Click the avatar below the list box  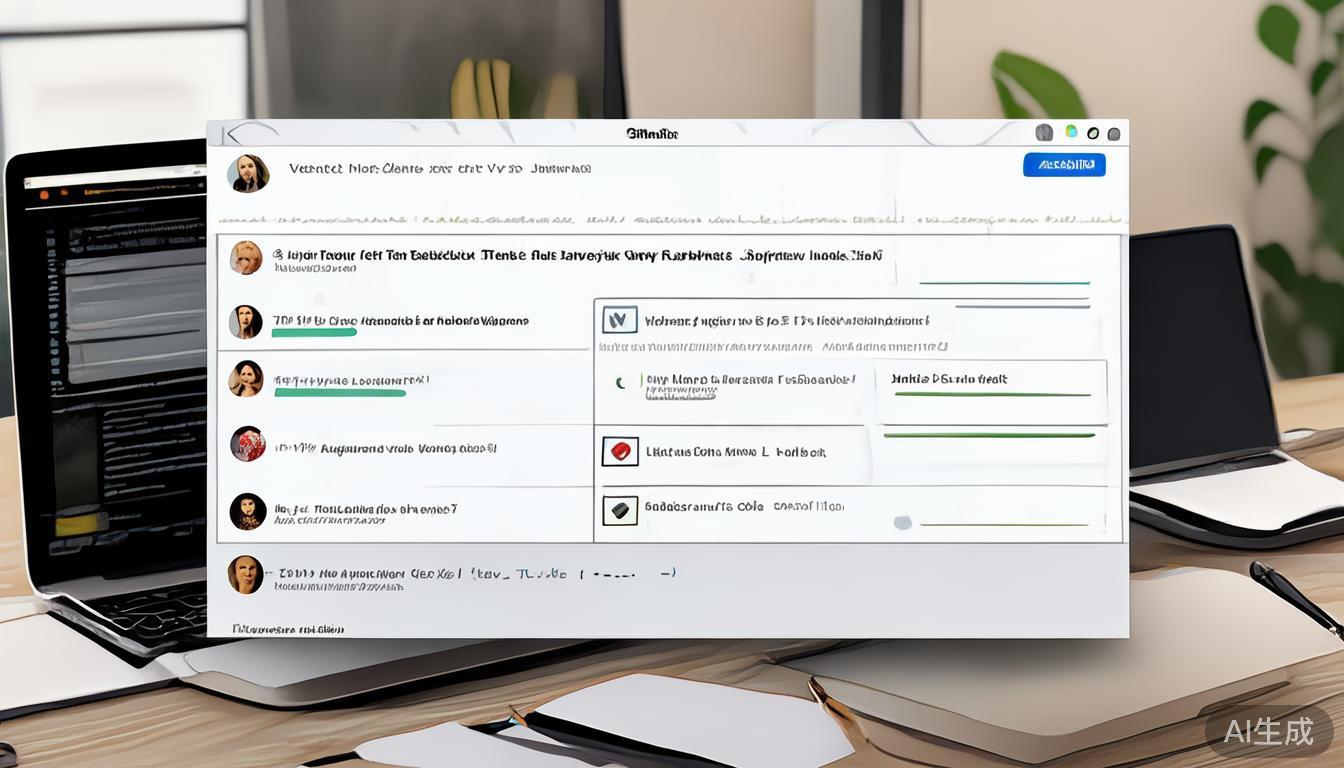(245, 575)
